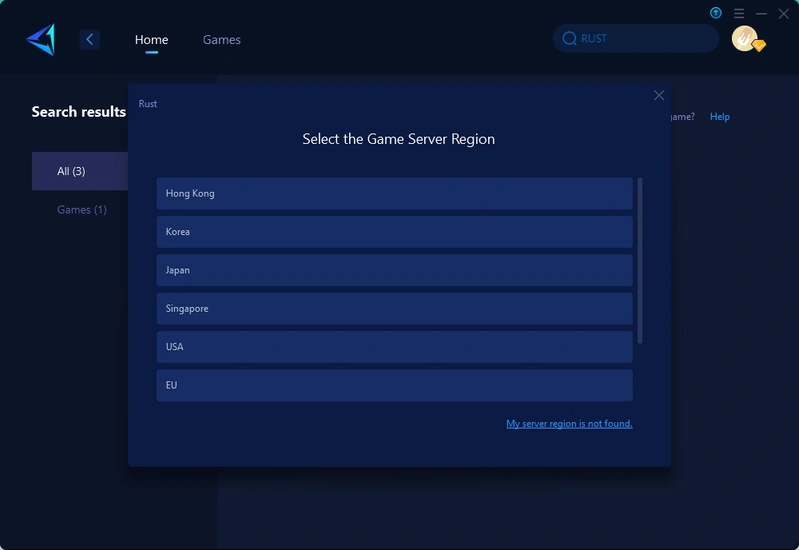Go back using the arrow button

(90, 40)
